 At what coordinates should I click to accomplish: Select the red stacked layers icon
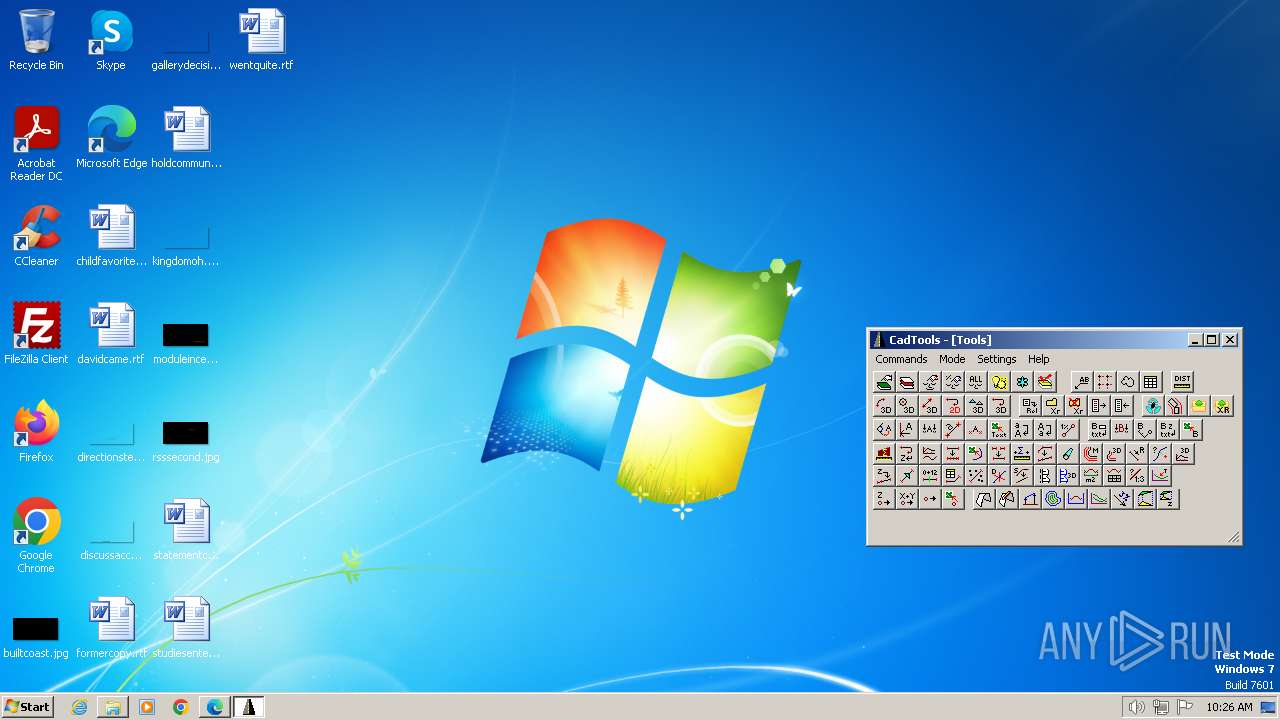coord(907,381)
